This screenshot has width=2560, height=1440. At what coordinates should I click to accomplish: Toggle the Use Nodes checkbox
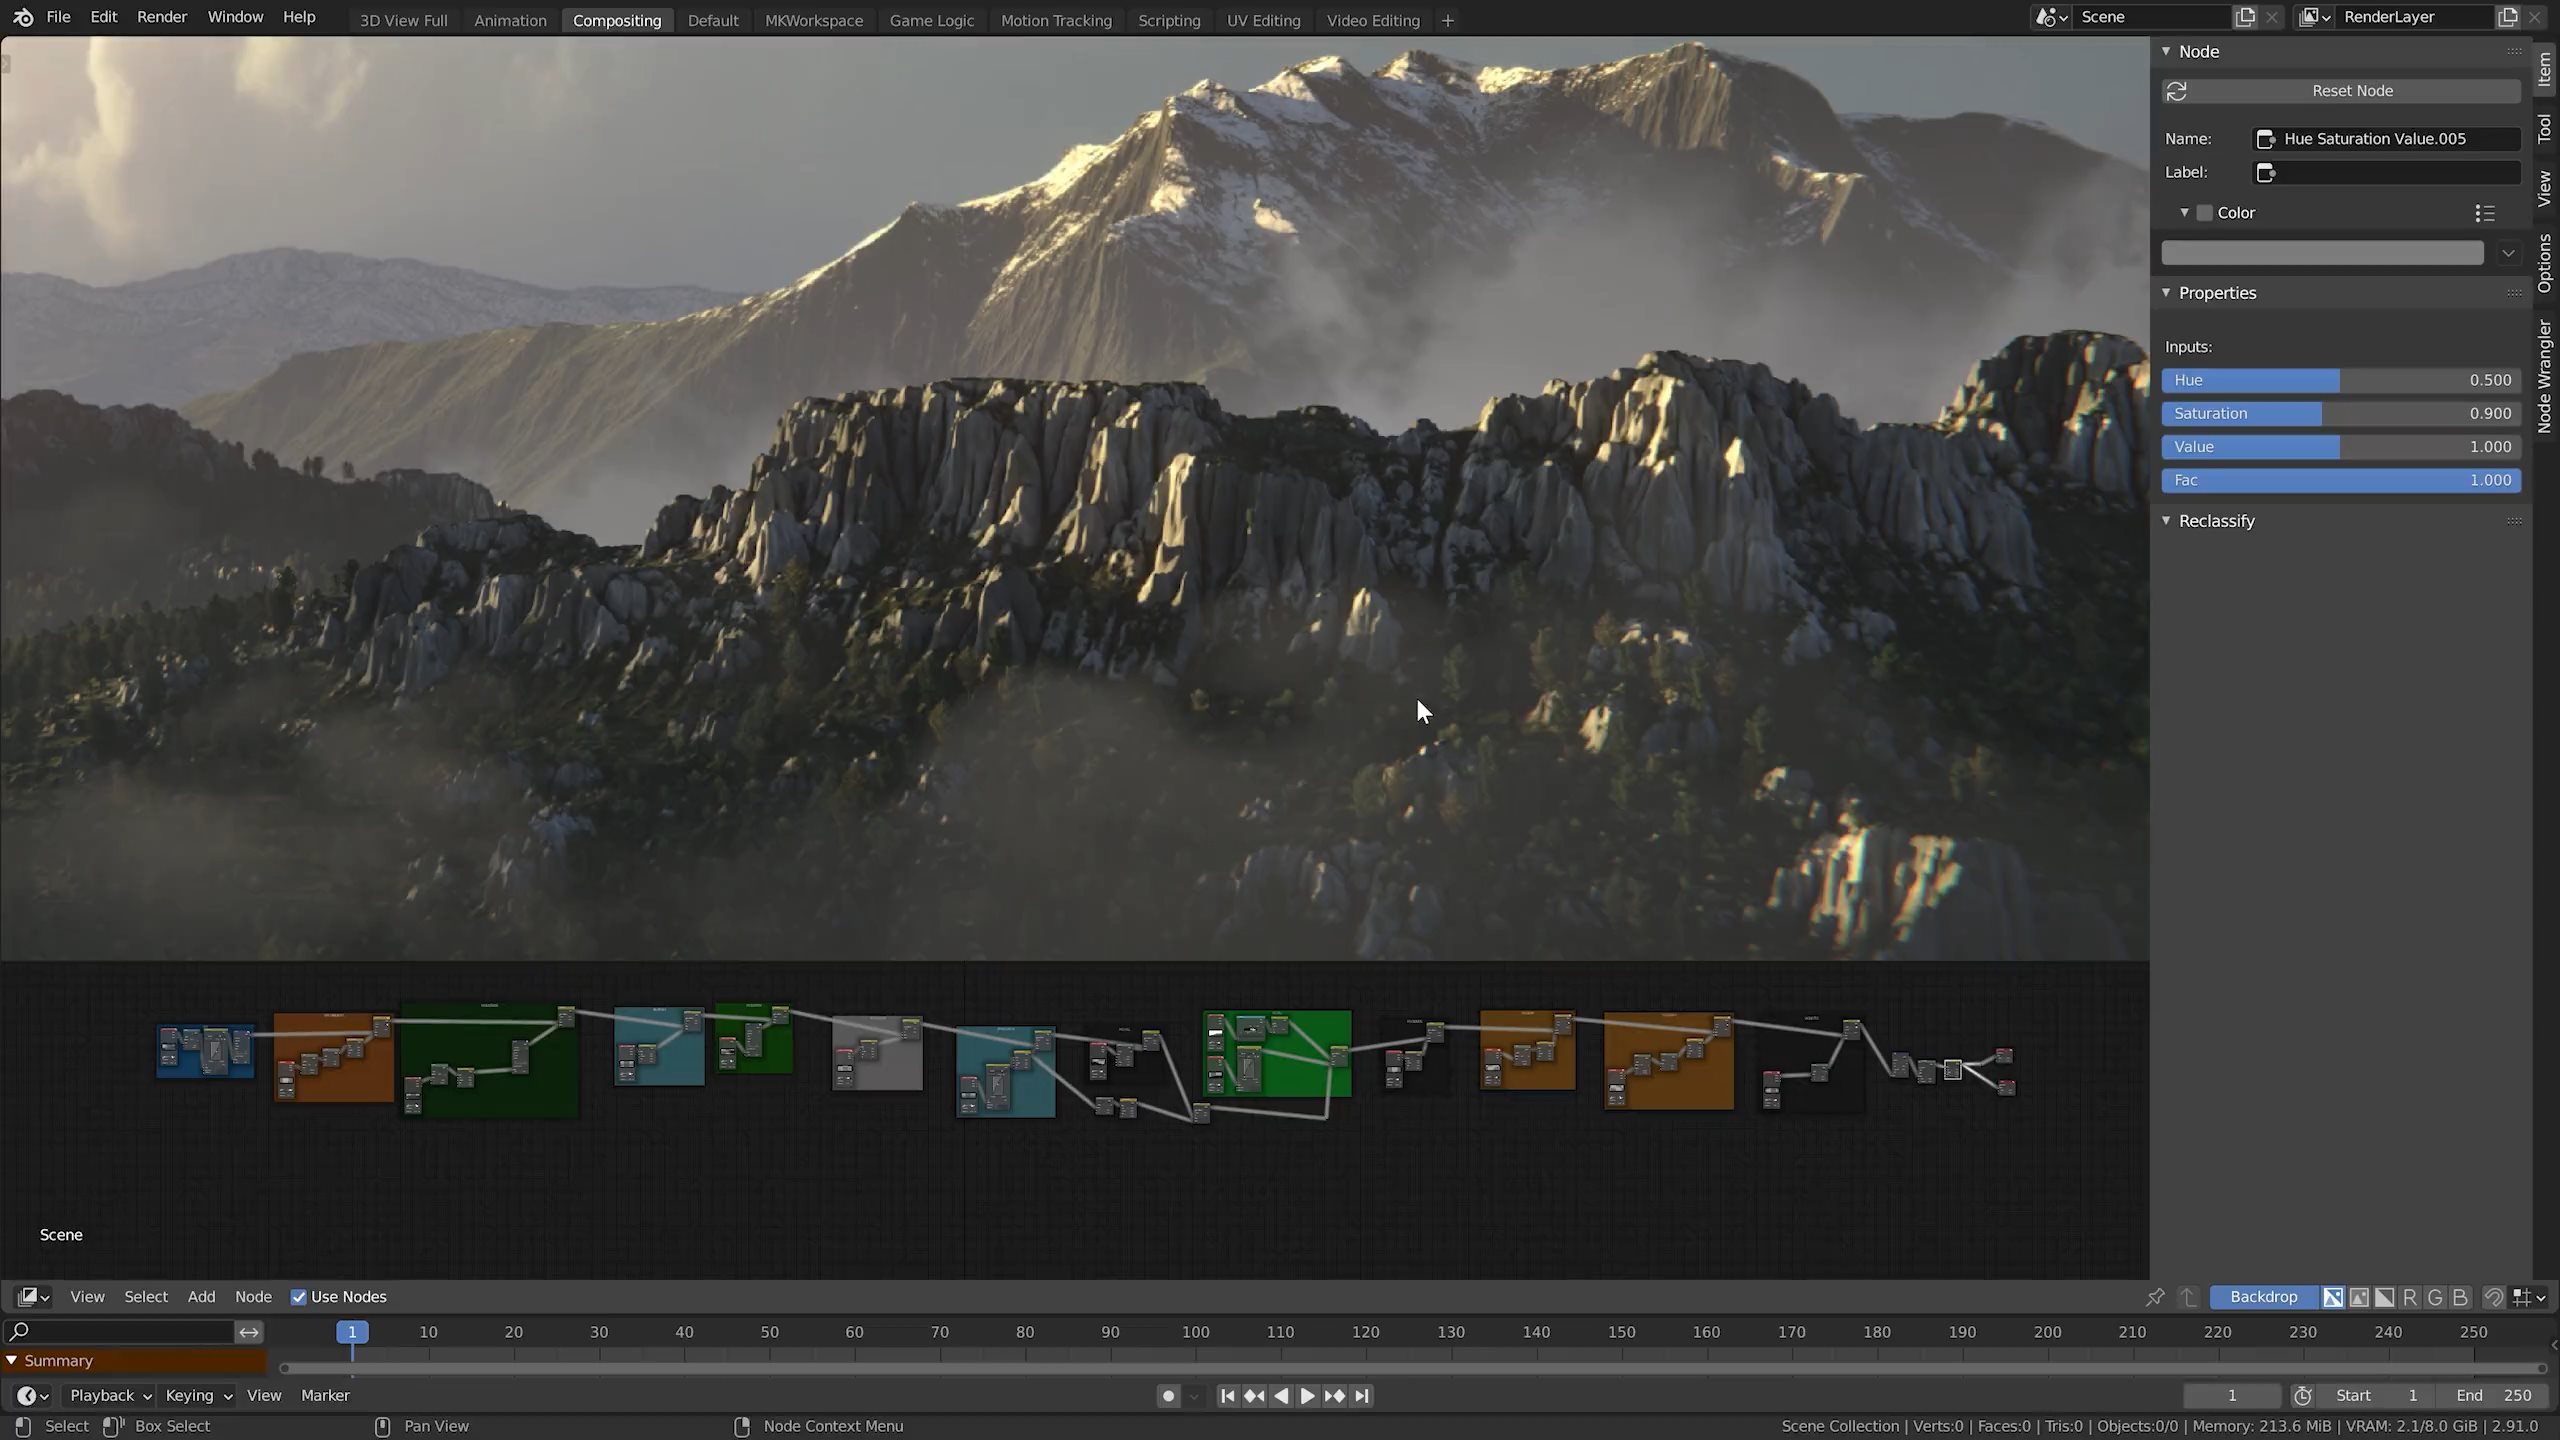(298, 1297)
